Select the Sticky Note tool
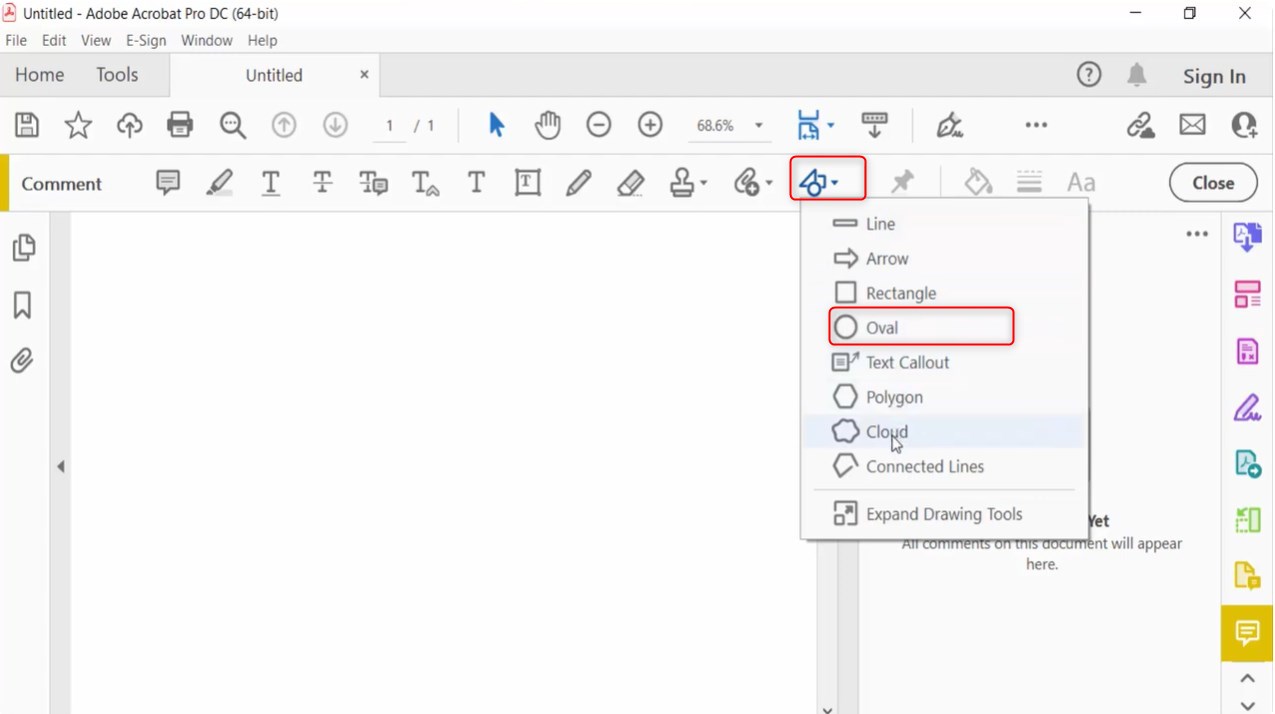 [167, 183]
